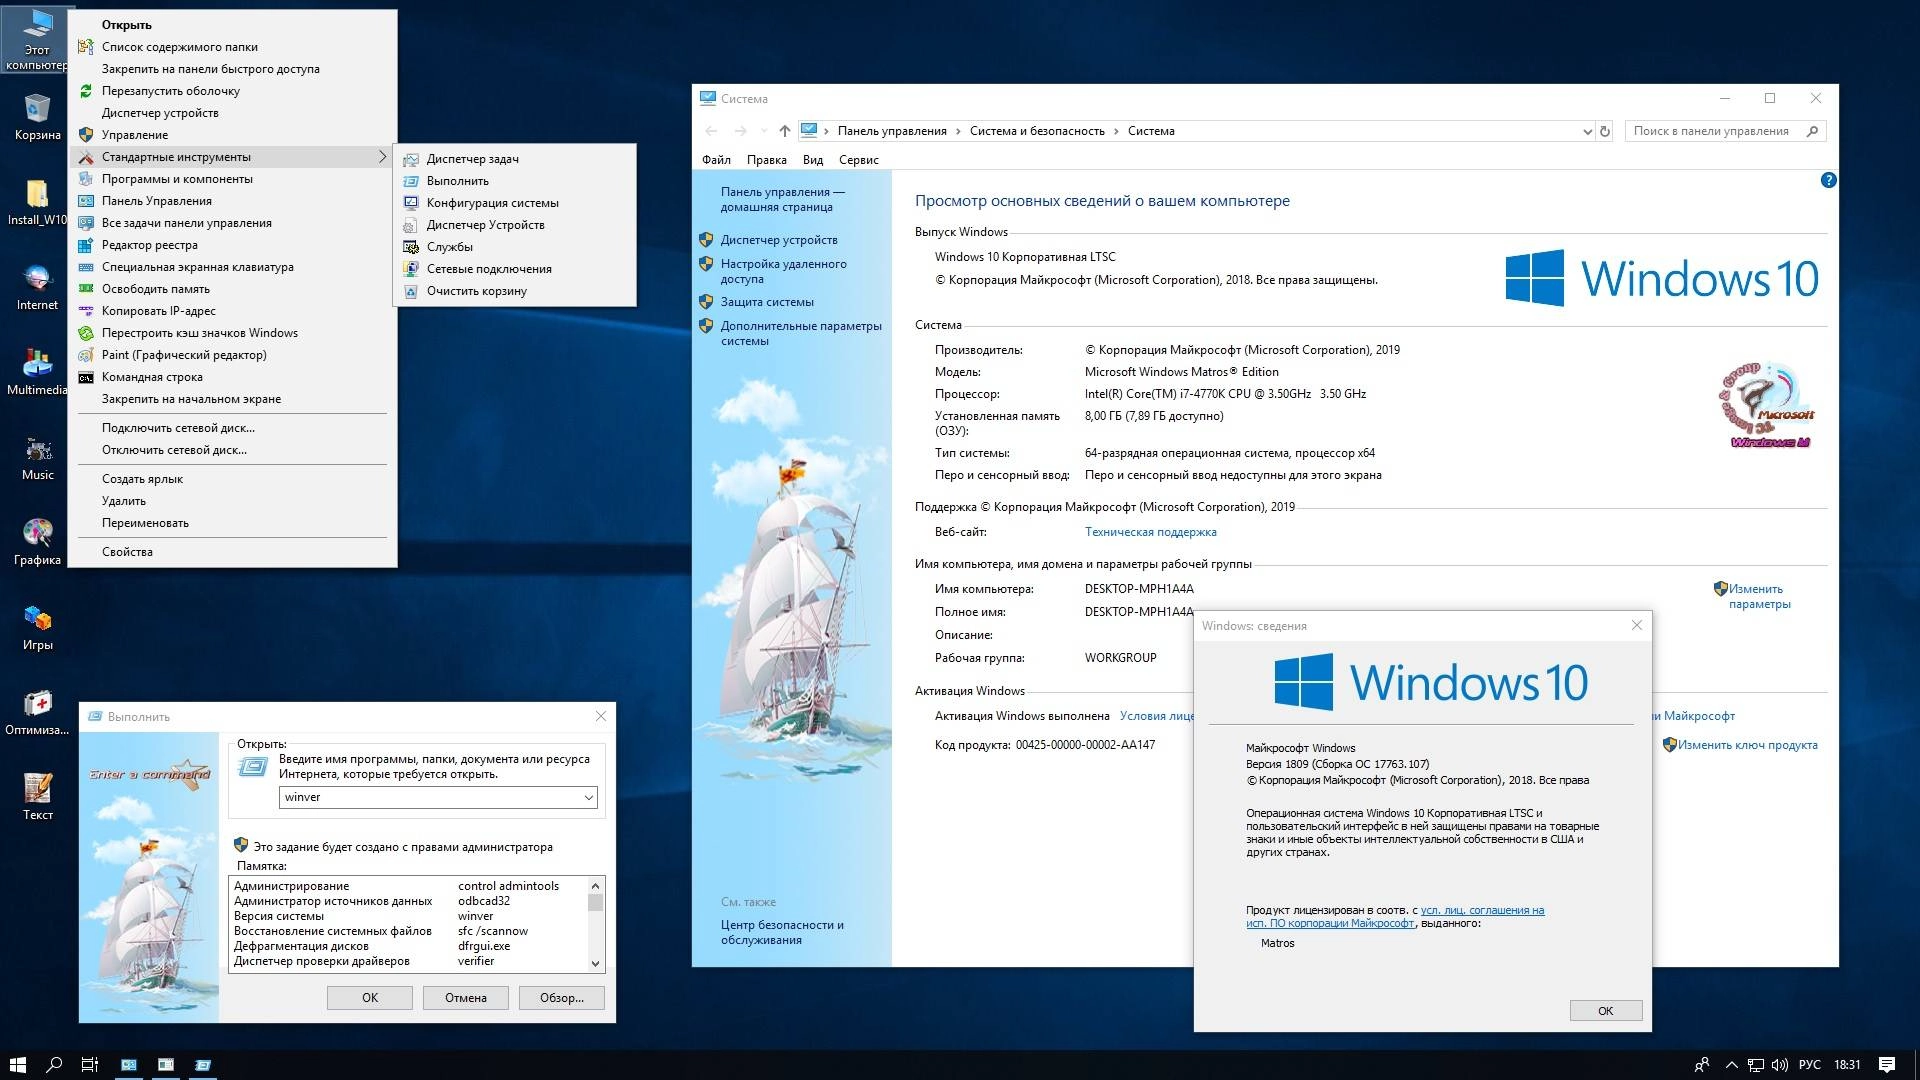This screenshot has height=1080, width=1920.
Task: Click Изменить параметры link
Action: pos(1759,596)
